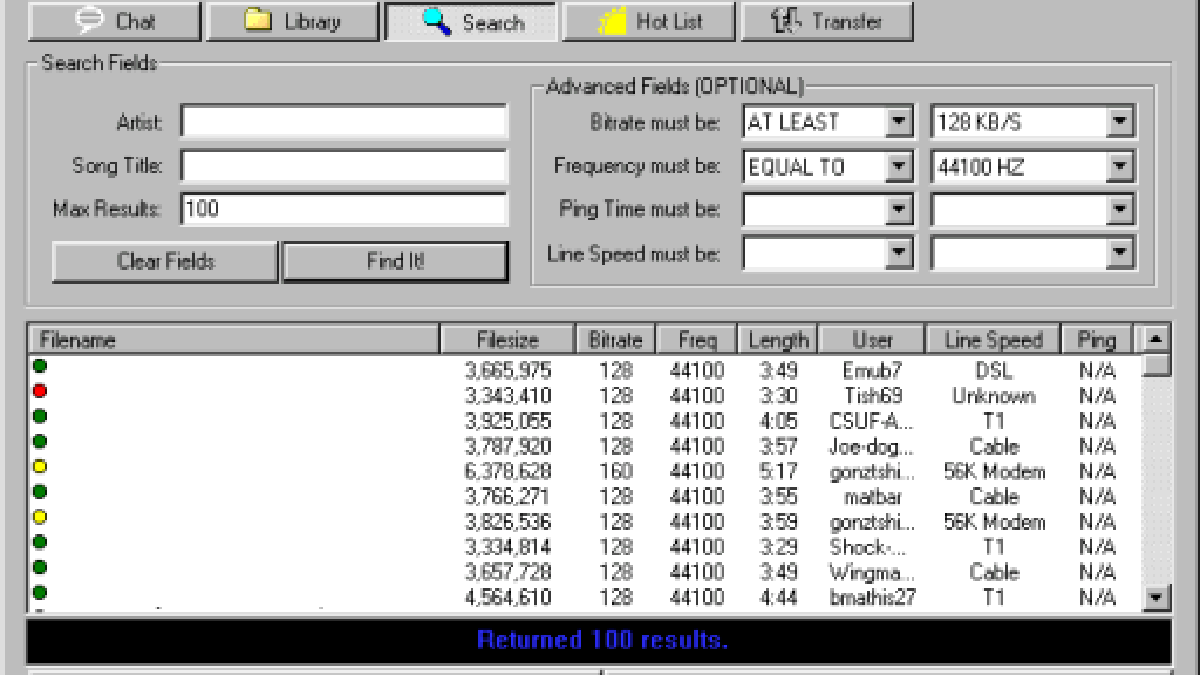Sort results by Freq column header
This screenshot has width=1200, height=675.
[x=697, y=339]
